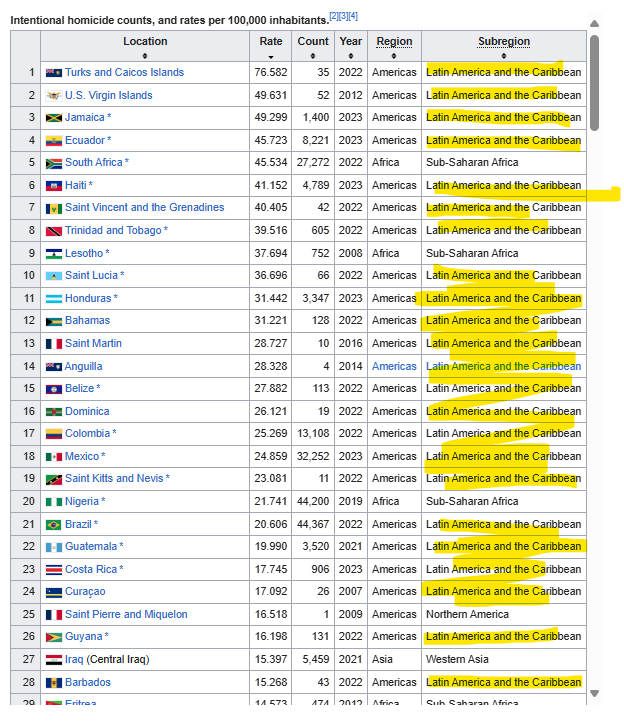624x723 pixels.
Task: Click the Lesotho flag icon
Action: [x=53, y=254]
